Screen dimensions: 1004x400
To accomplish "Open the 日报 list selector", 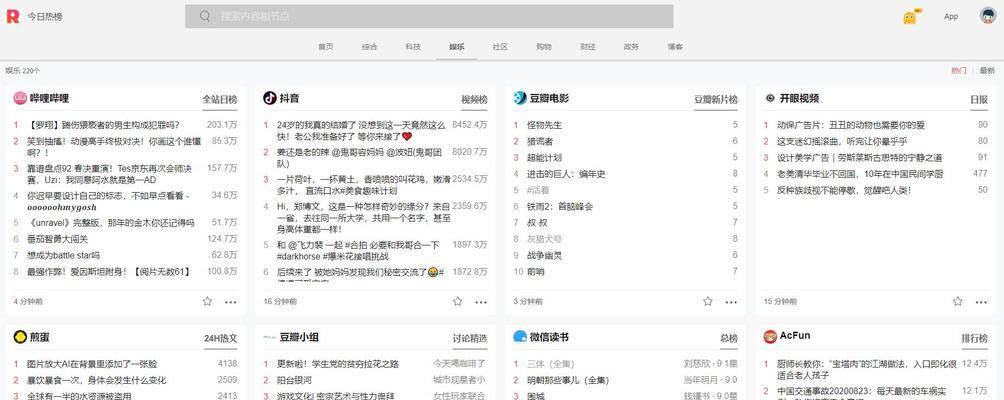I will point(979,99).
